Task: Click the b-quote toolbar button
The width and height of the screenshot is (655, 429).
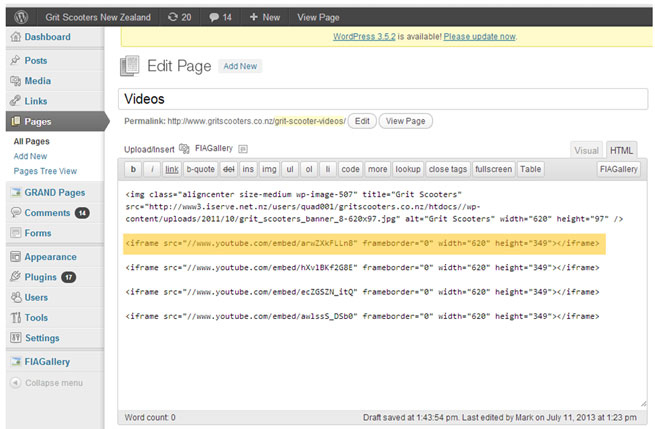Action: tap(201, 169)
